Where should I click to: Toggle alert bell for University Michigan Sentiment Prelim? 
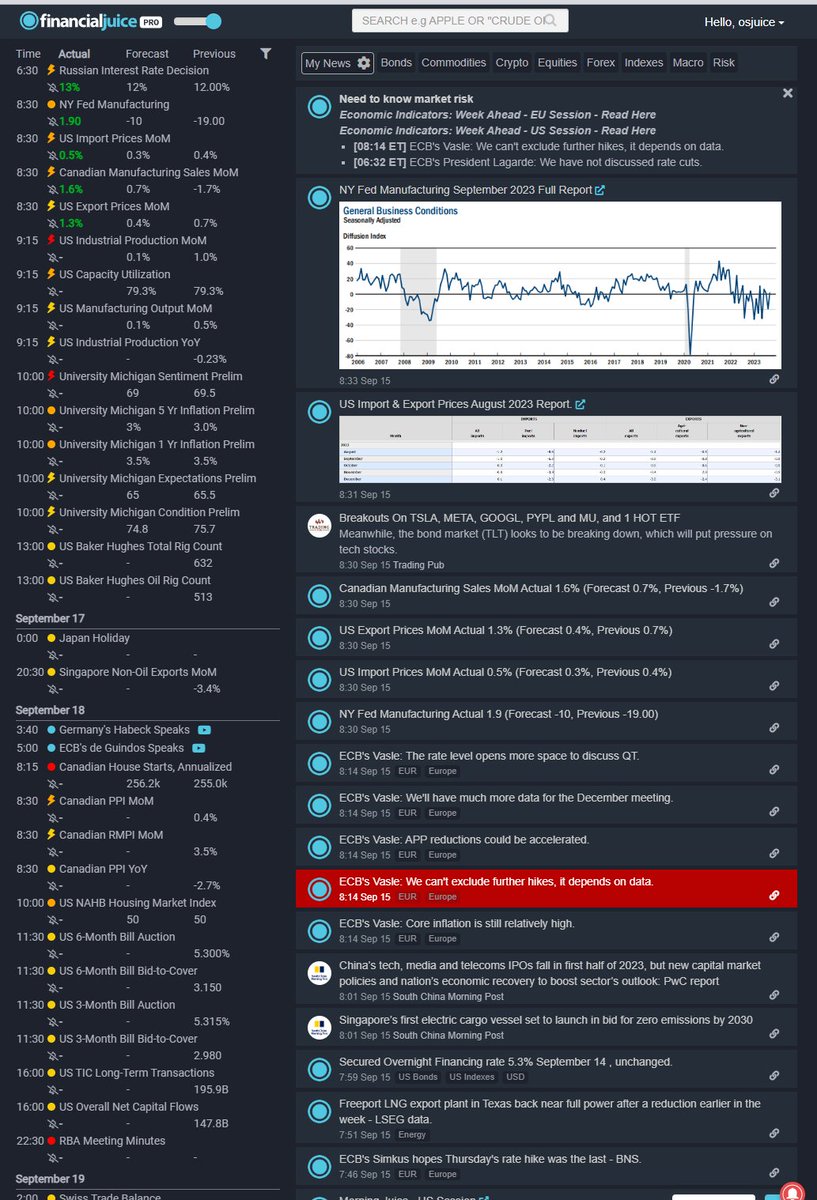[x=53, y=393]
